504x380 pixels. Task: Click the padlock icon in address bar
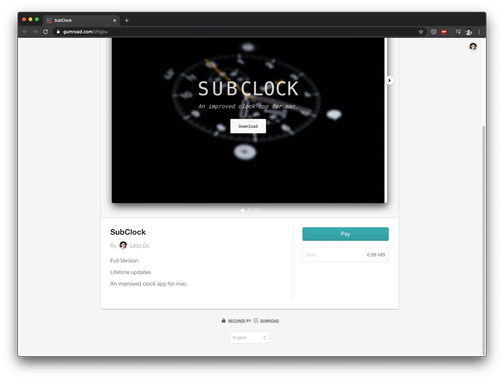58,32
